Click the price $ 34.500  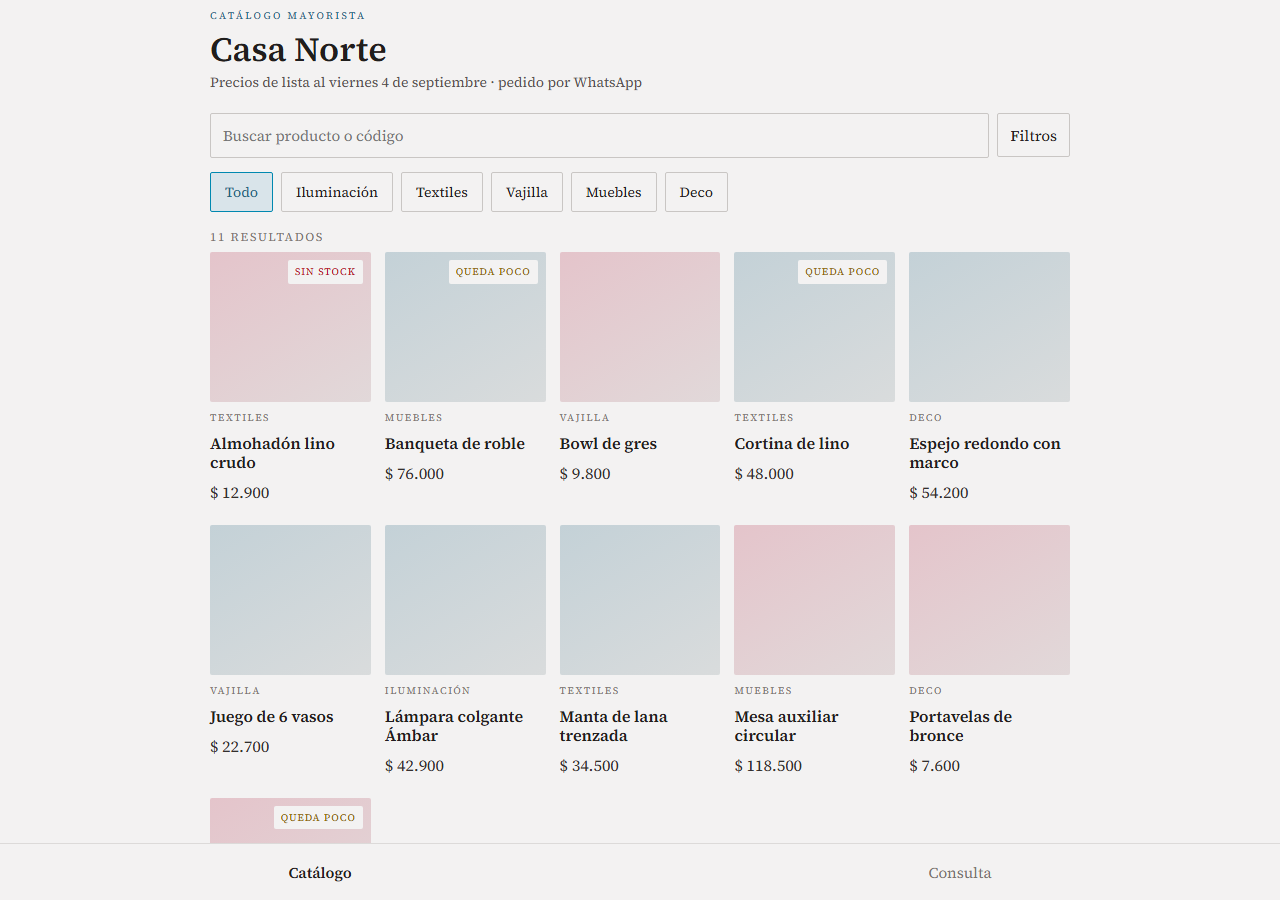[589, 766]
